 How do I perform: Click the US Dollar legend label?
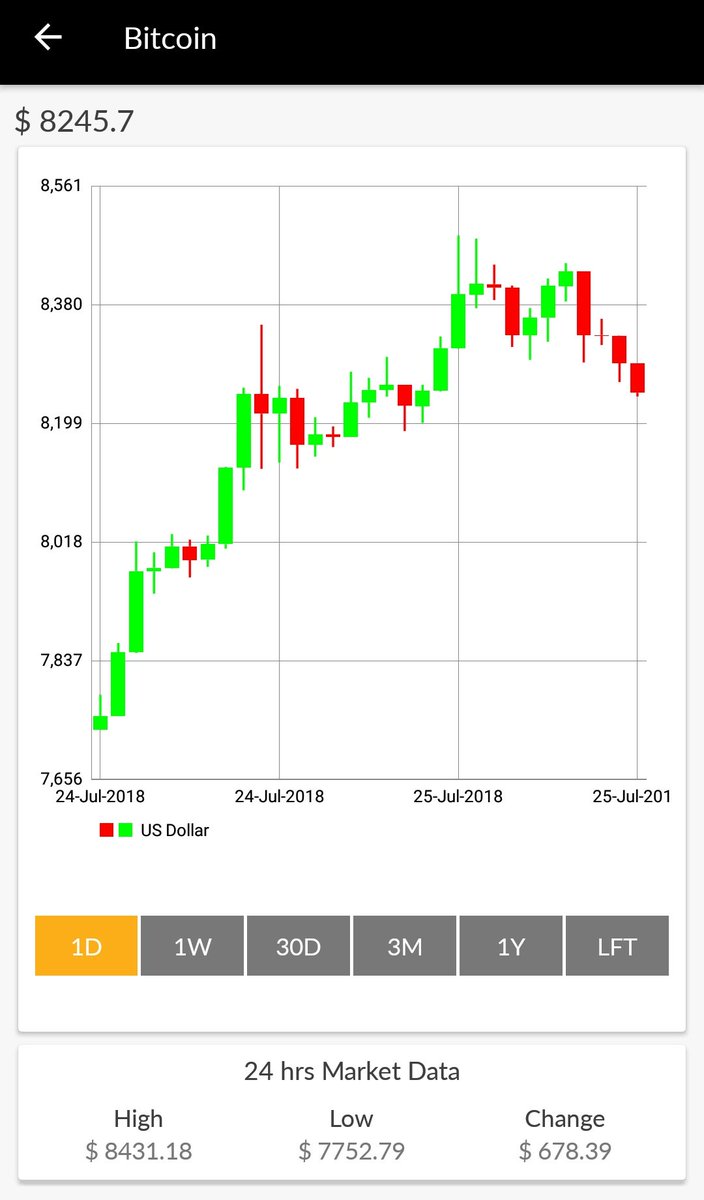point(175,830)
